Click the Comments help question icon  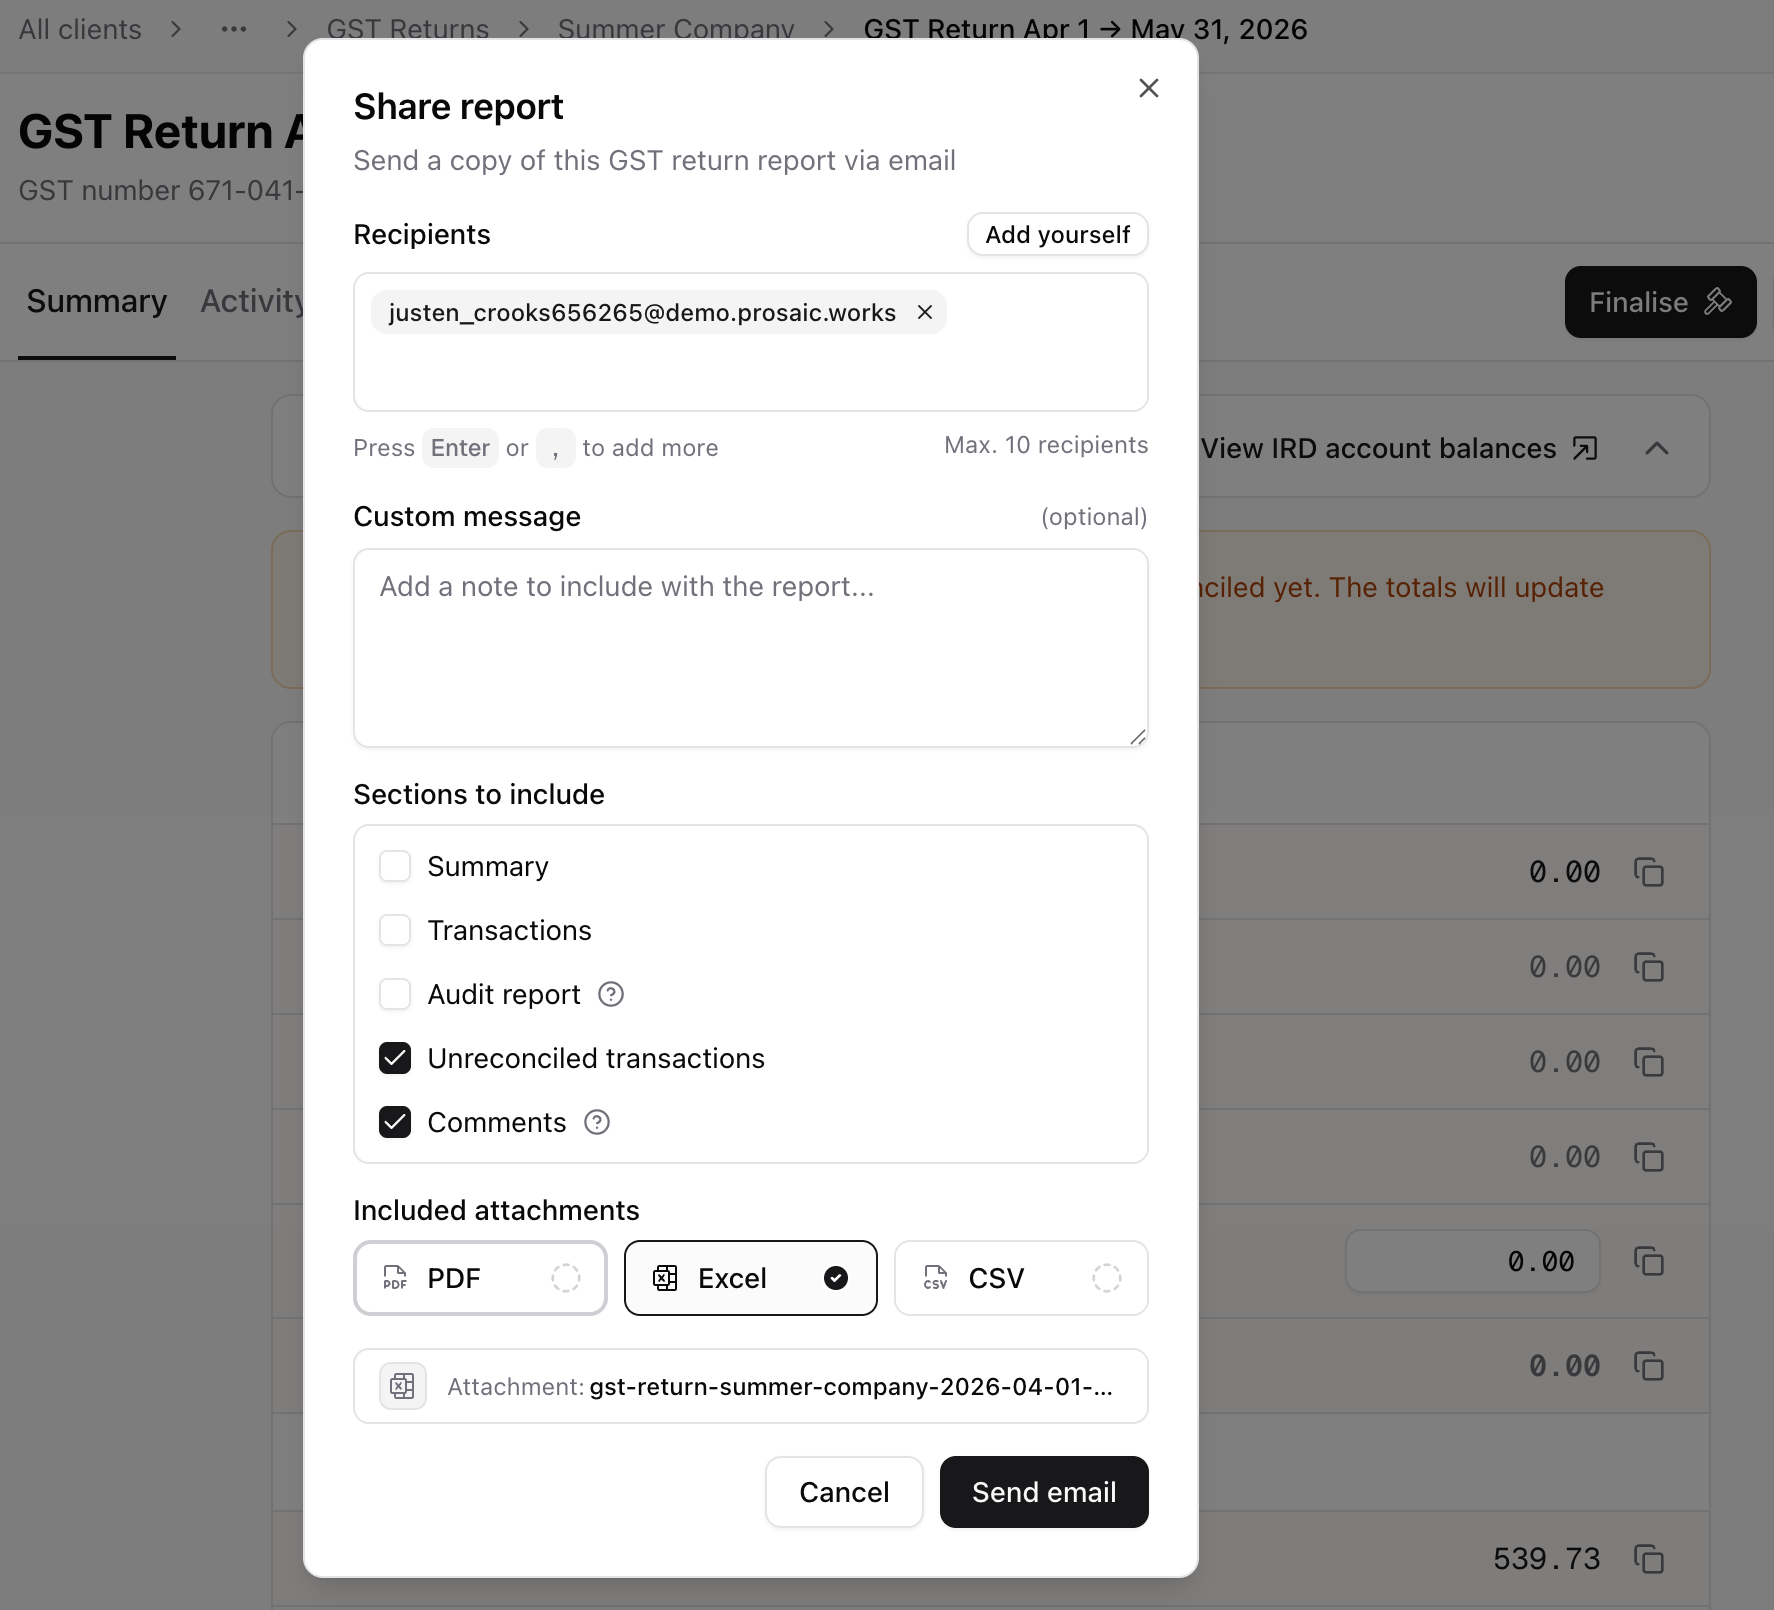[x=597, y=1122]
